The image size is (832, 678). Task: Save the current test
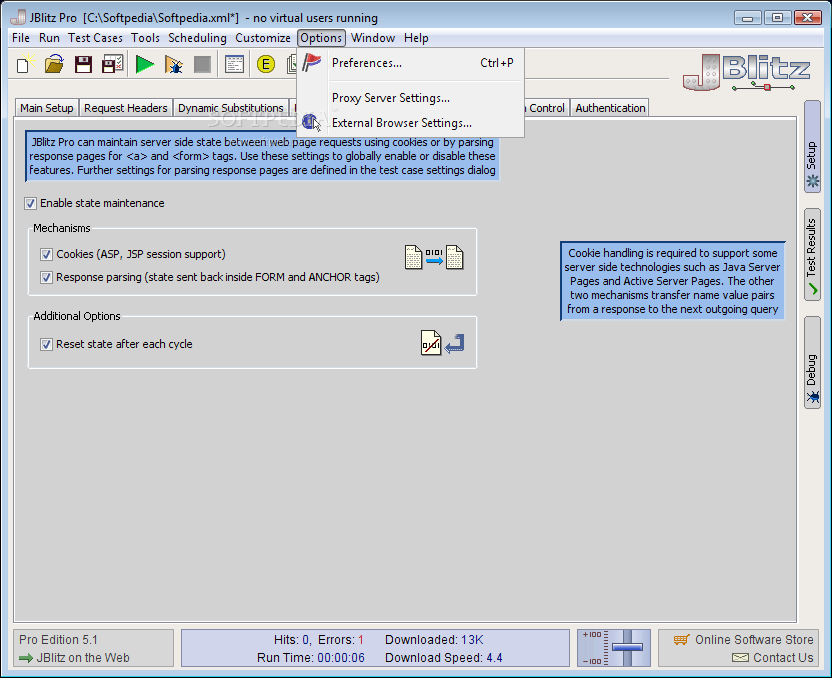(x=83, y=65)
